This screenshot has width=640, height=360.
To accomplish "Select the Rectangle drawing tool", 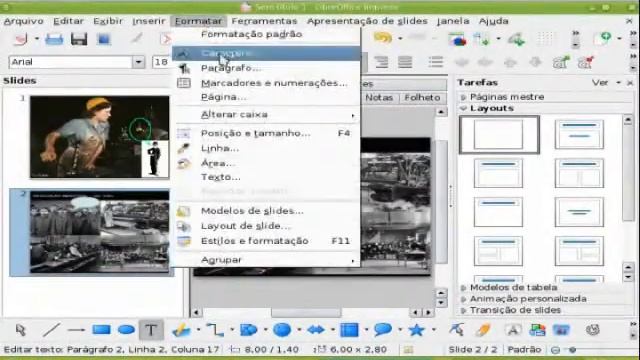I will 101,330.
